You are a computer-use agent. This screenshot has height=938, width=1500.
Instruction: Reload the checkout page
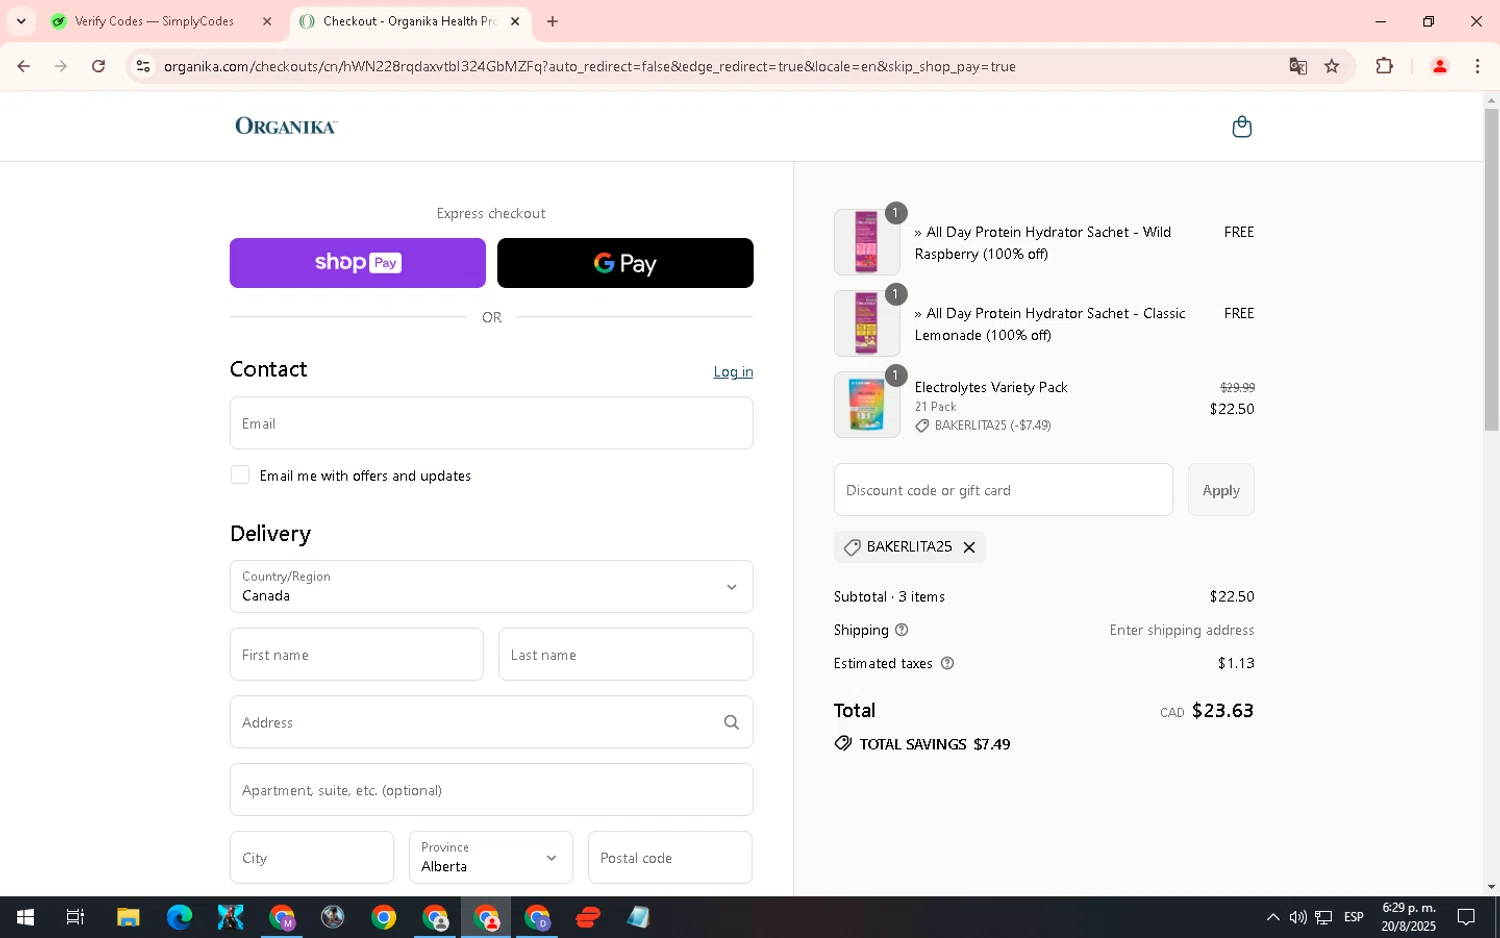point(98,66)
